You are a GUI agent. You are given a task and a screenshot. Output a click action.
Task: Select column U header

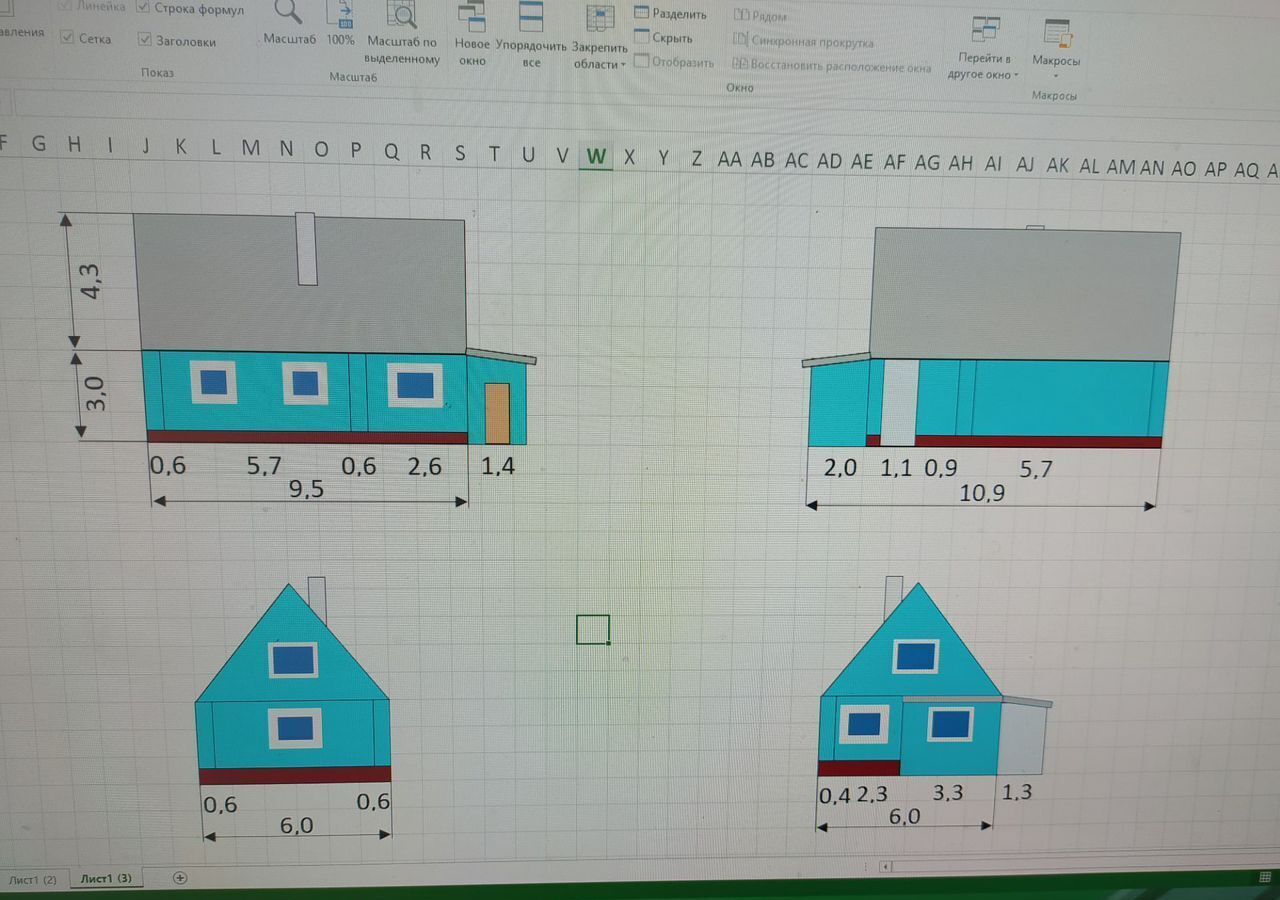(x=528, y=155)
